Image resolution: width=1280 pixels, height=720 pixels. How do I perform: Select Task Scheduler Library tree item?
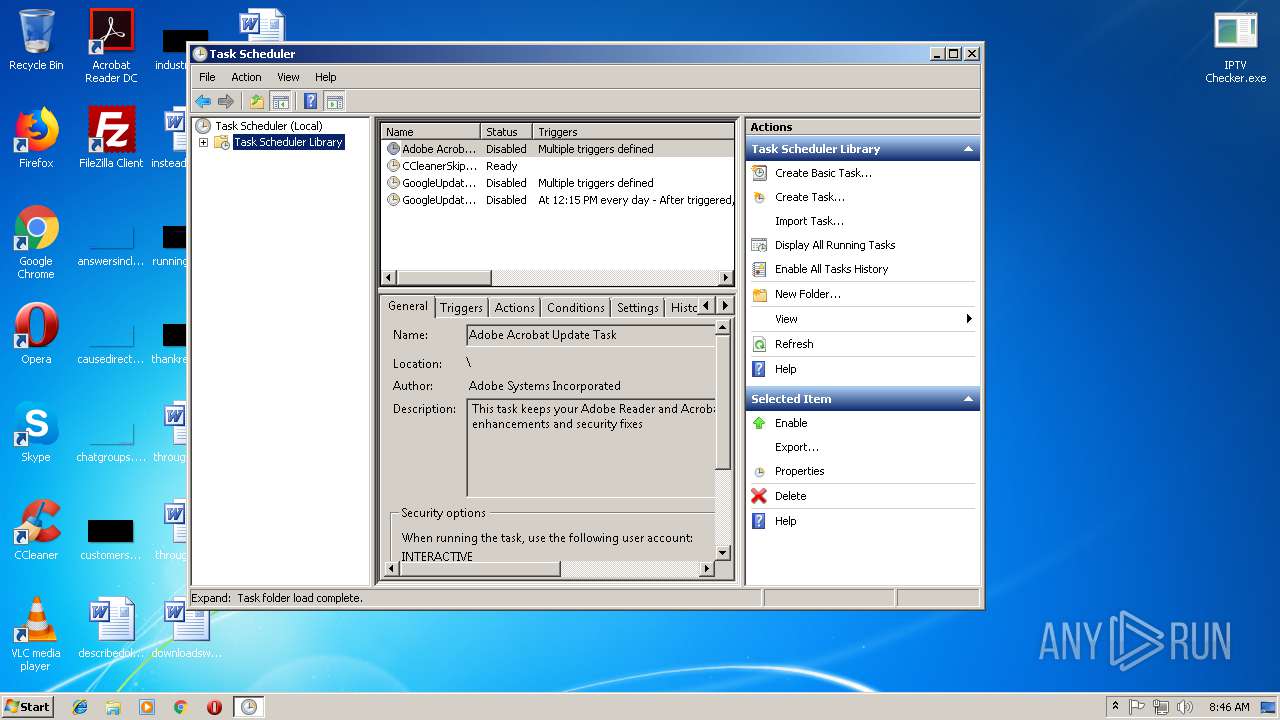288,142
